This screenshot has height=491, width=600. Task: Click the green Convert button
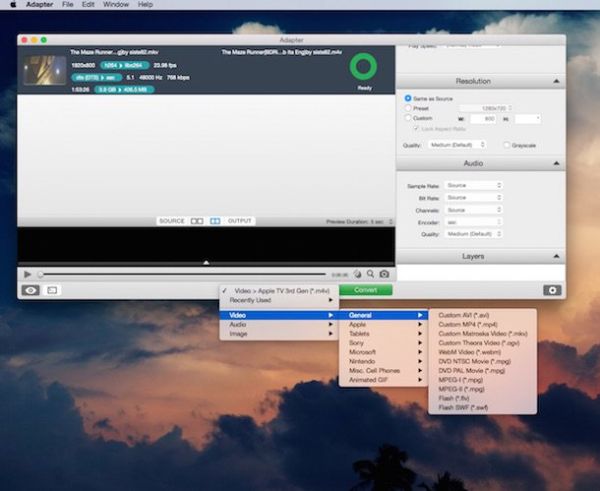[x=365, y=290]
